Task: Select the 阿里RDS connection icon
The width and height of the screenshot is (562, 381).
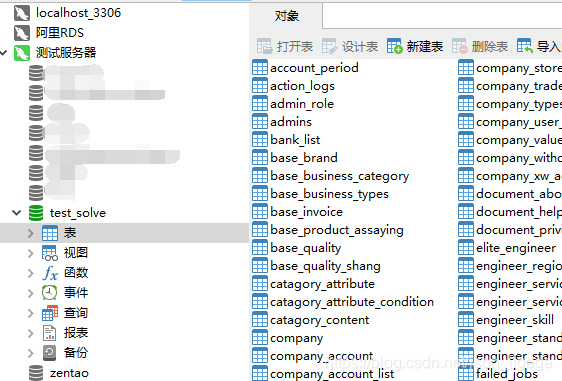Action: (22, 33)
